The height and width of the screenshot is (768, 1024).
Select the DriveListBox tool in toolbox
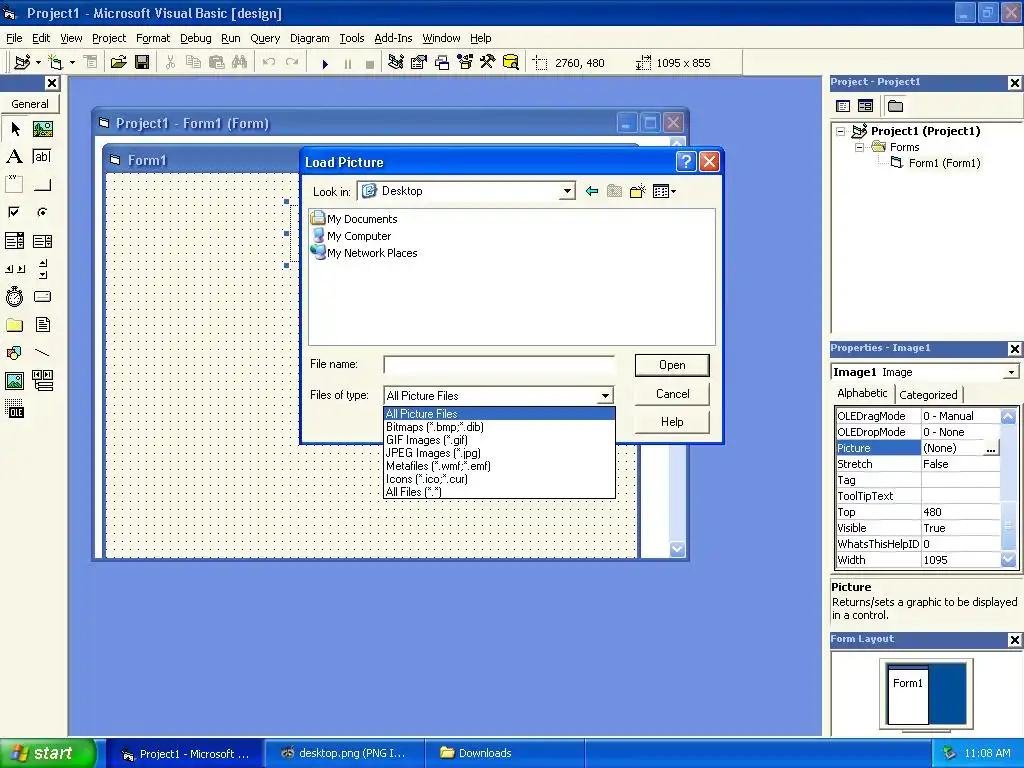click(x=42, y=296)
